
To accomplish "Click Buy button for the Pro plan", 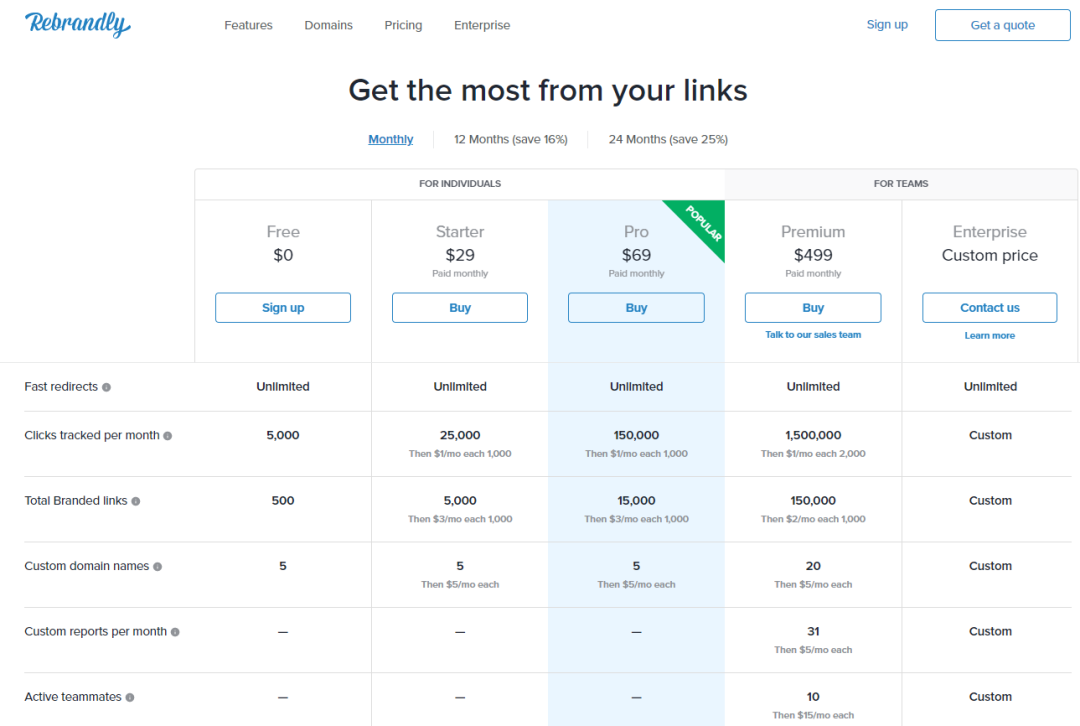I will point(636,308).
